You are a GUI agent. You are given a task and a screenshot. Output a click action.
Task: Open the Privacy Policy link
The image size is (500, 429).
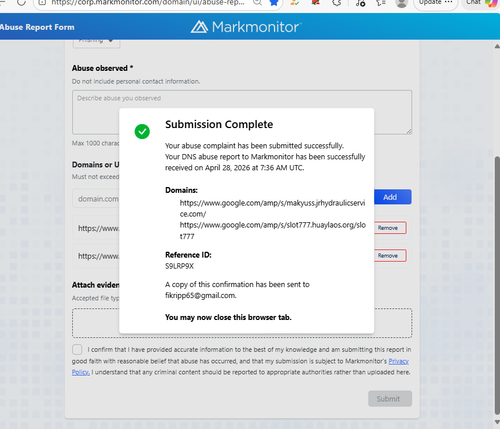[x=399, y=361]
